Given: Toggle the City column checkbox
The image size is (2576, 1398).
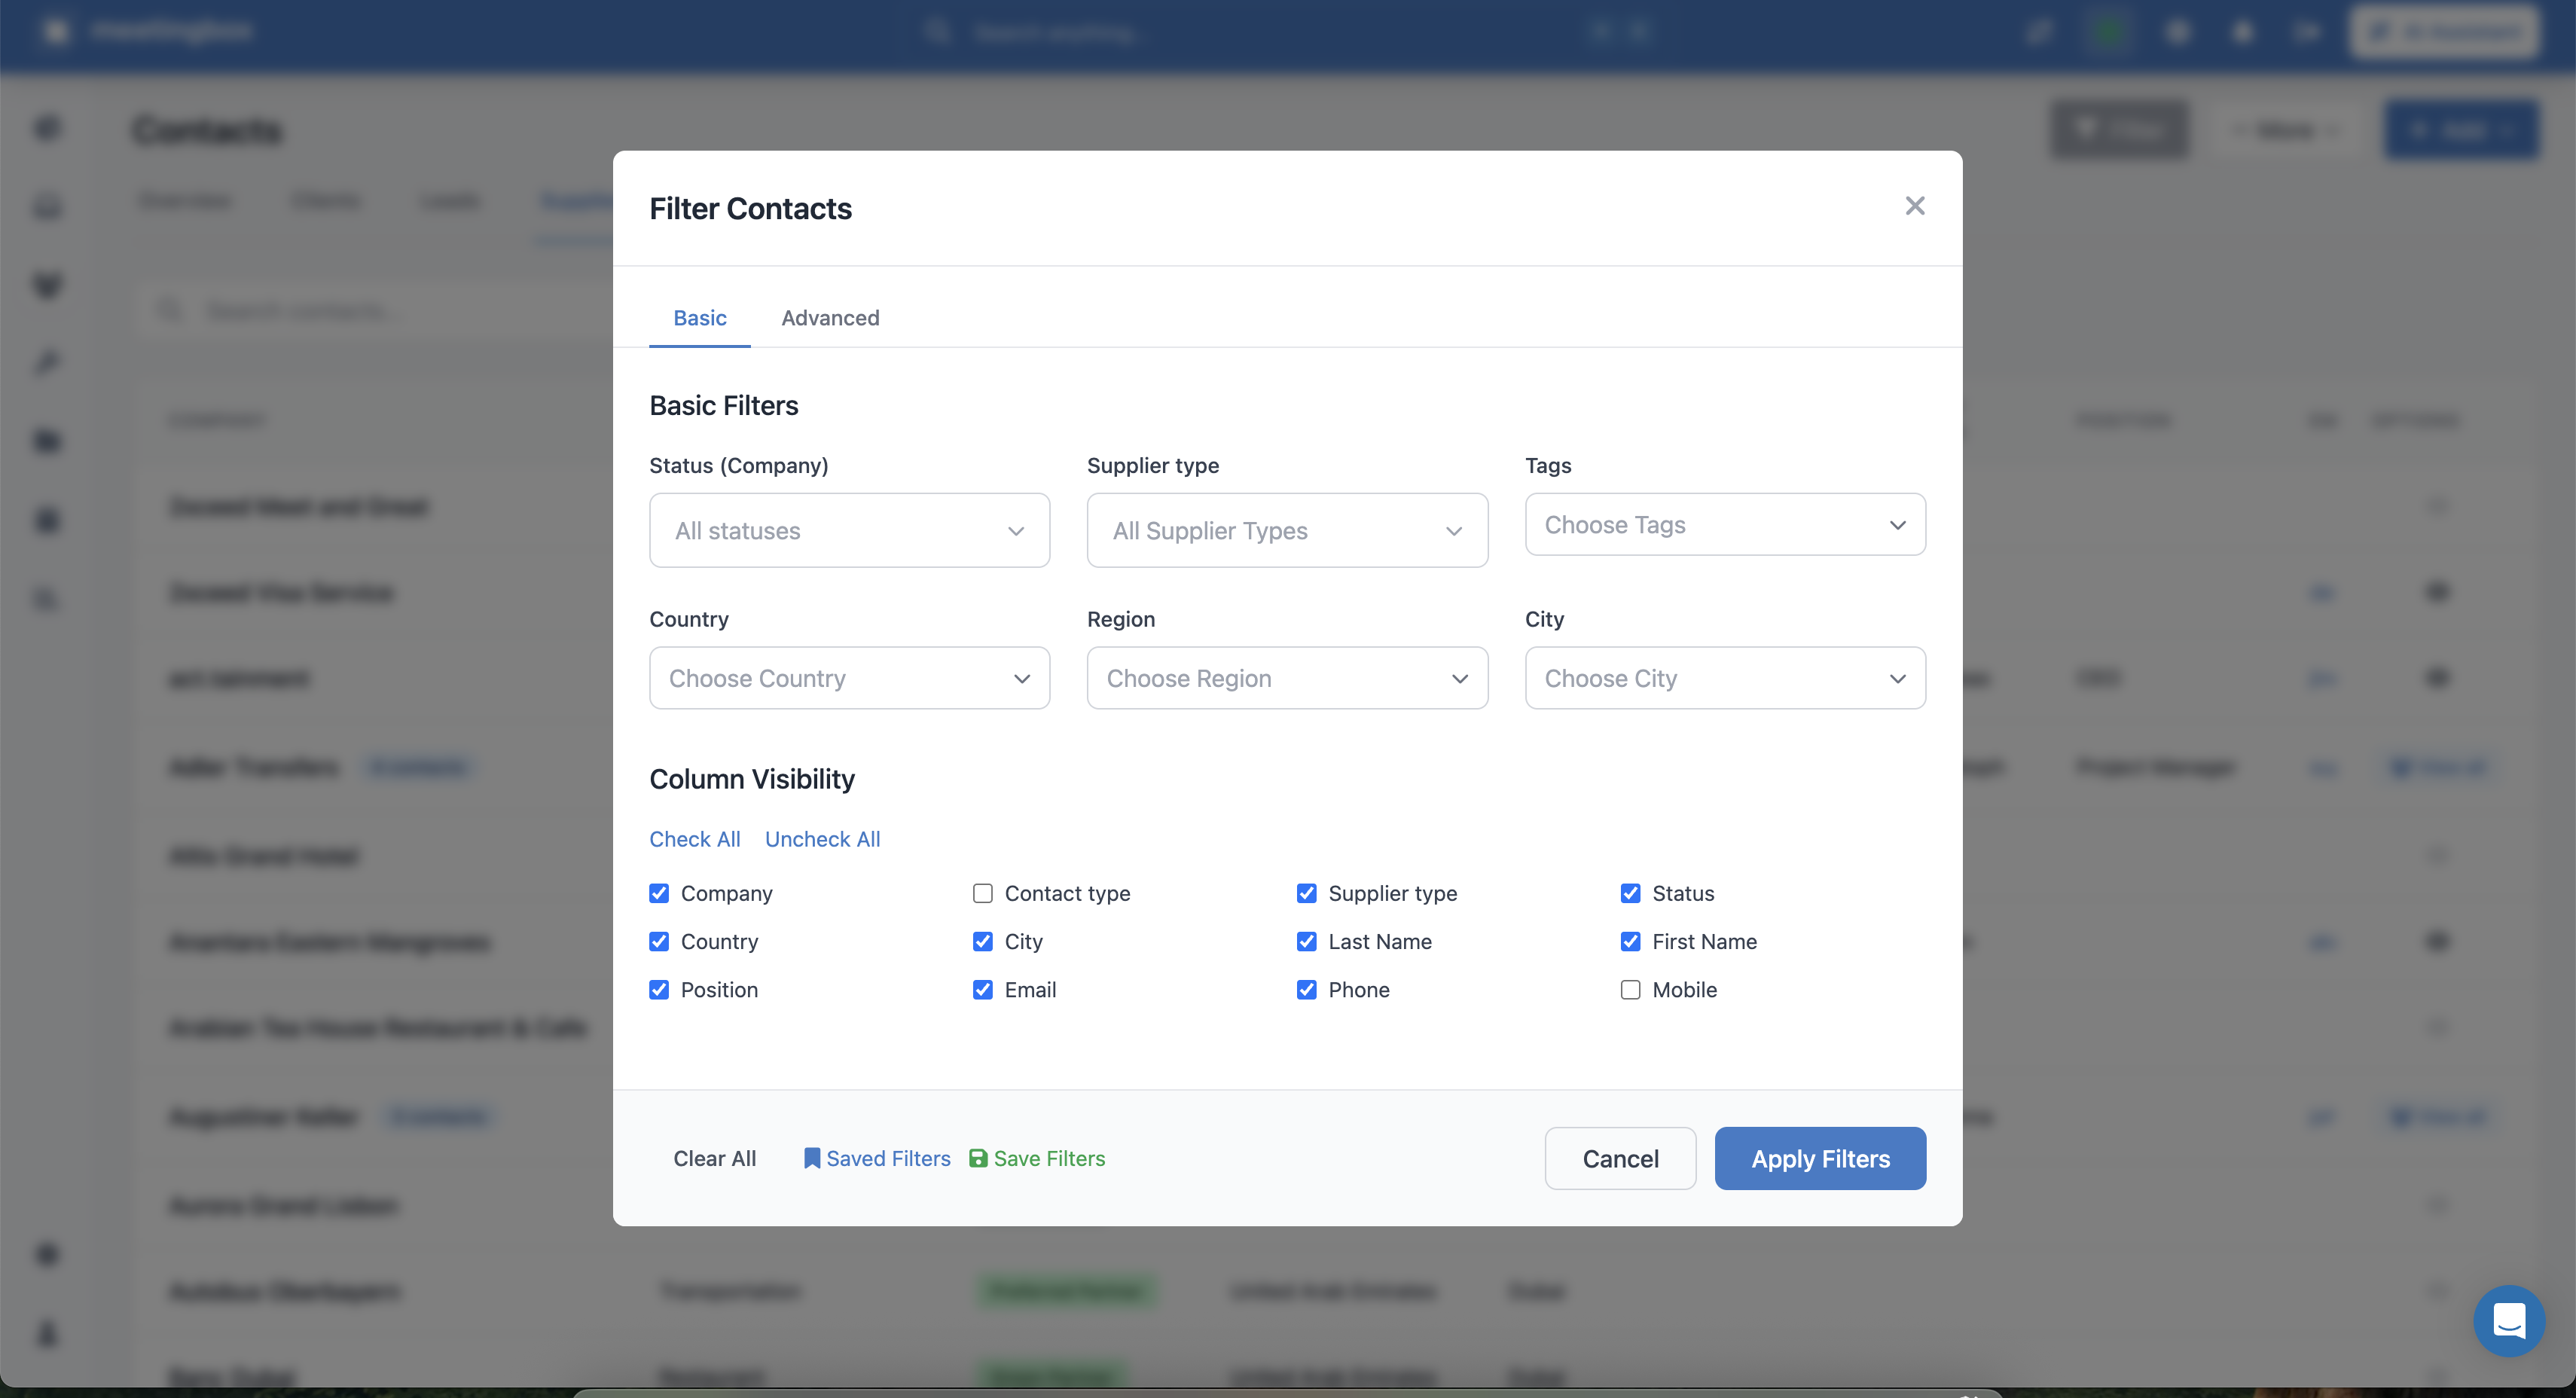Looking at the screenshot, I should (983, 941).
